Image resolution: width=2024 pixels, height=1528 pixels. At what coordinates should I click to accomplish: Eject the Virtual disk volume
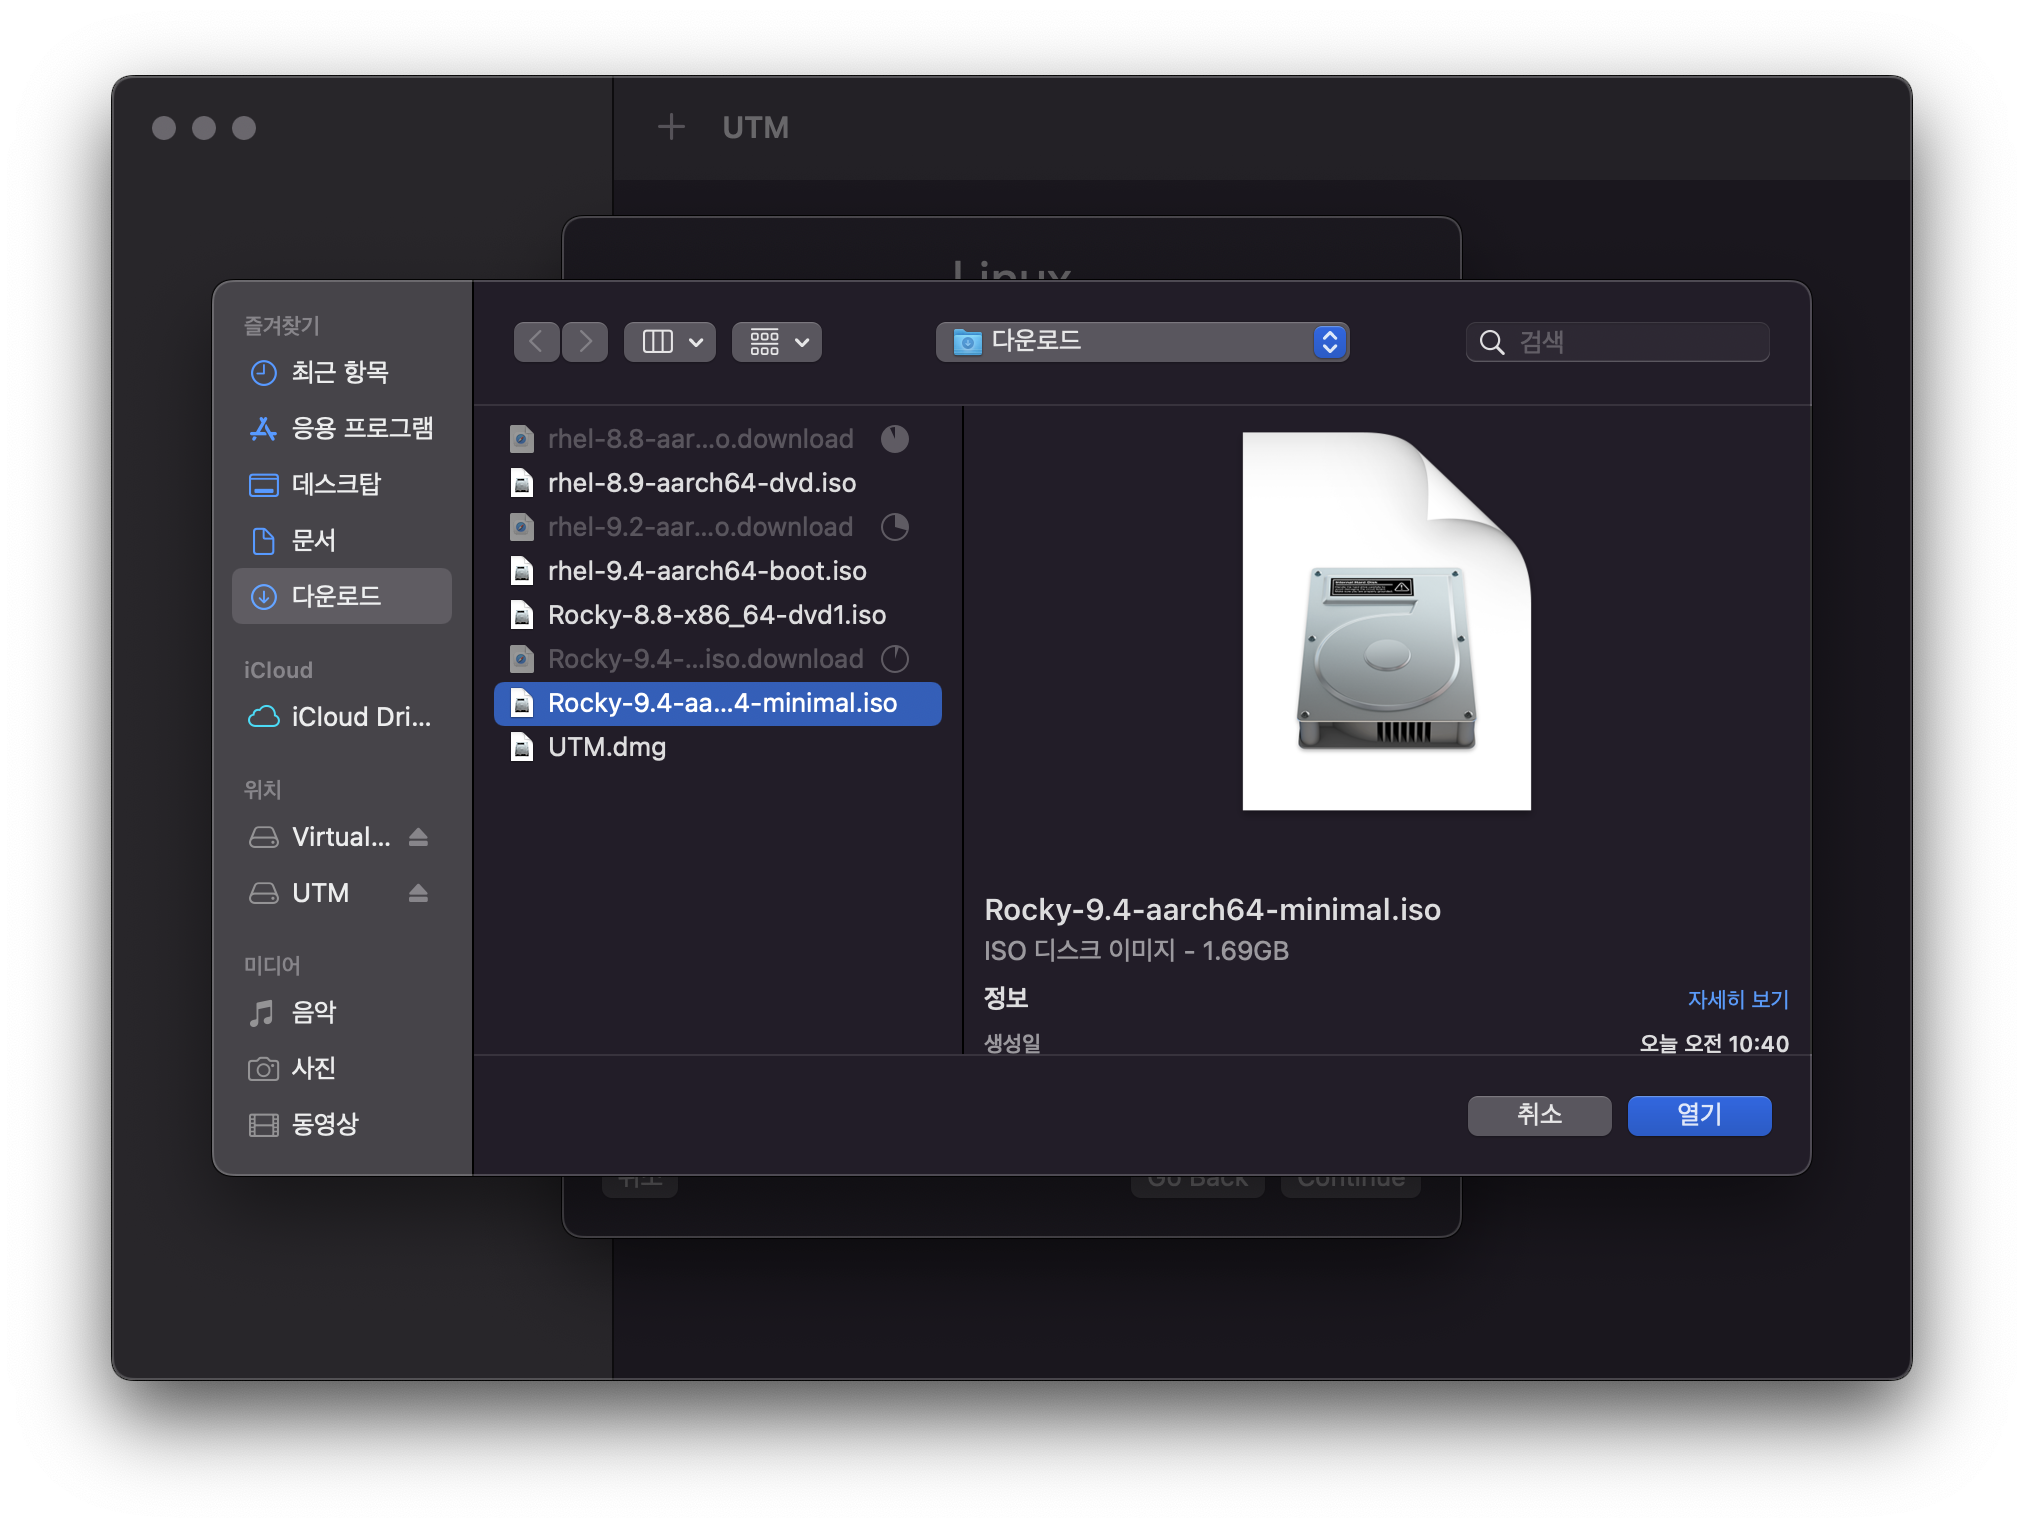pyautogui.click(x=418, y=837)
